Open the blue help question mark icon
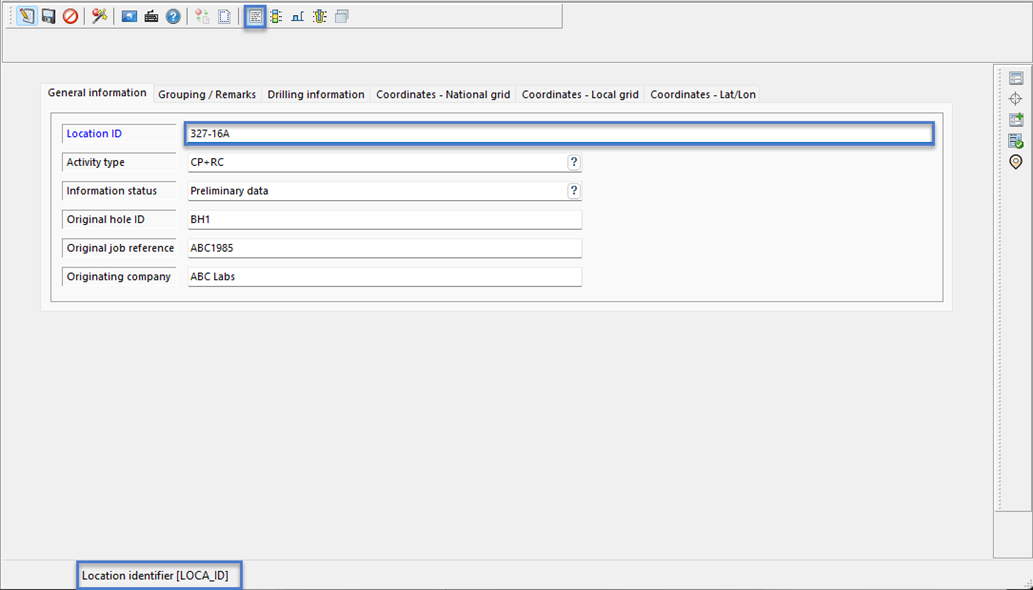This screenshot has width=1033, height=590. [x=173, y=17]
